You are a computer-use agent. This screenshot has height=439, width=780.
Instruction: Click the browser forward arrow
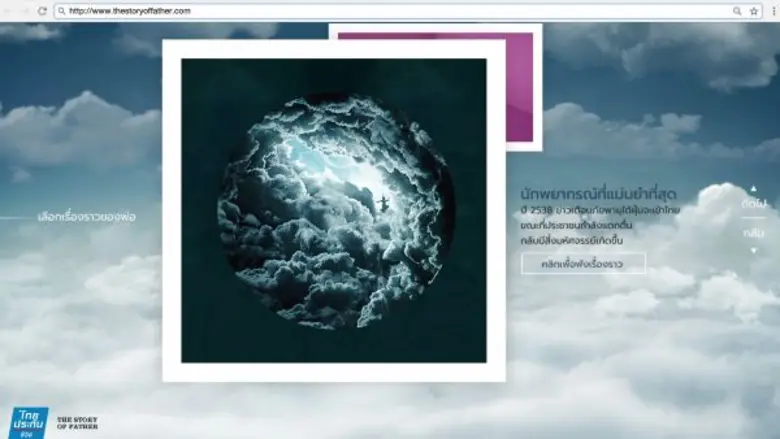(24, 10)
